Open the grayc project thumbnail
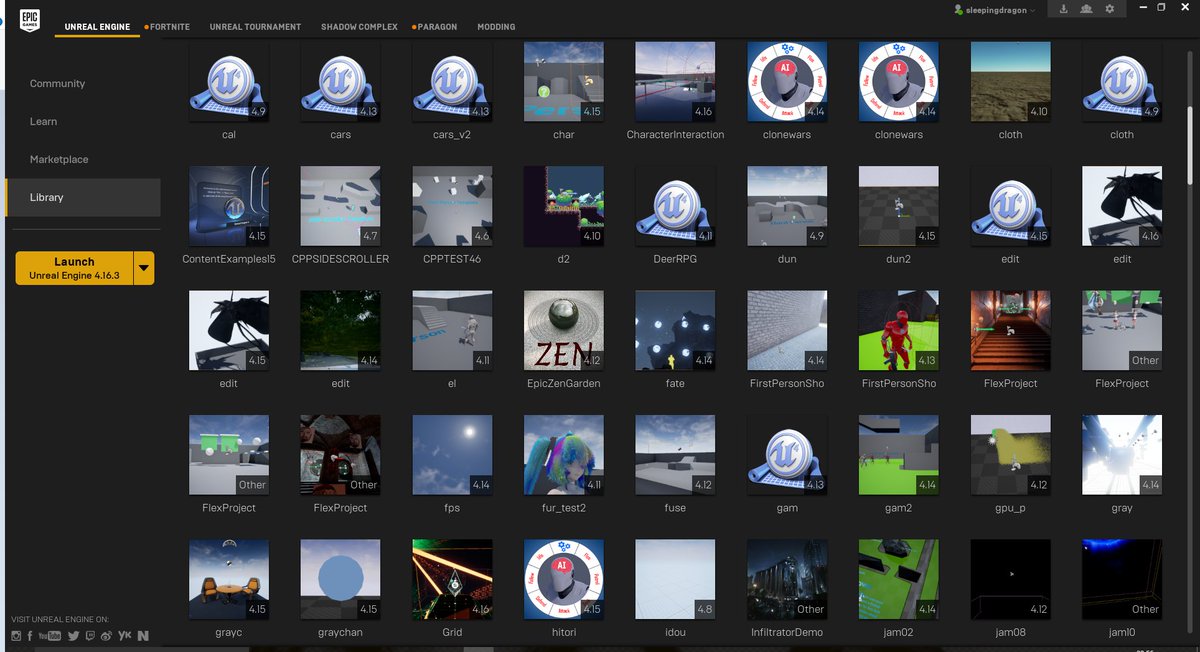Image resolution: width=1200 pixels, height=652 pixels. pyautogui.click(x=229, y=580)
